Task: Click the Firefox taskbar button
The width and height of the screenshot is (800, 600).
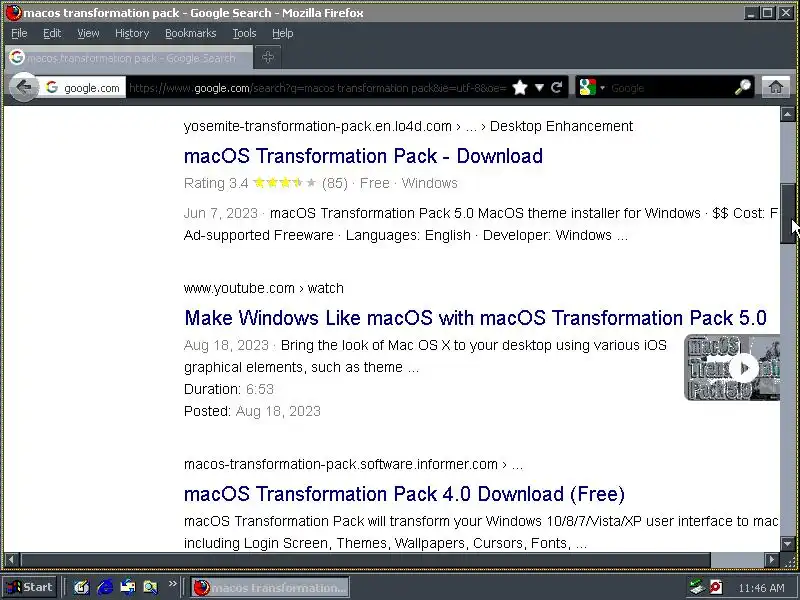Action: (x=270, y=587)
